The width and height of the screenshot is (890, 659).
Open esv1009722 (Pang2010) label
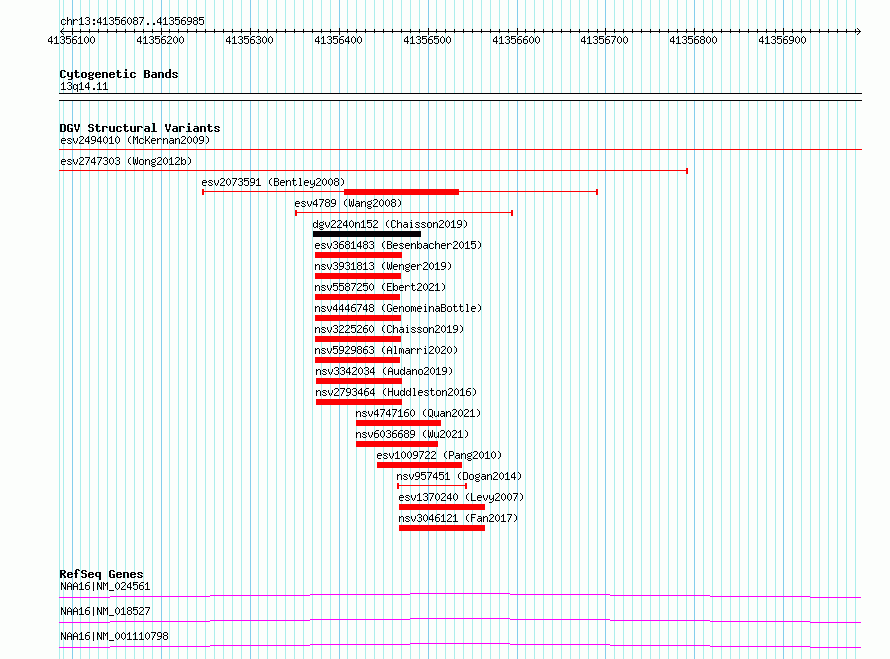click(x=439, y=455)
